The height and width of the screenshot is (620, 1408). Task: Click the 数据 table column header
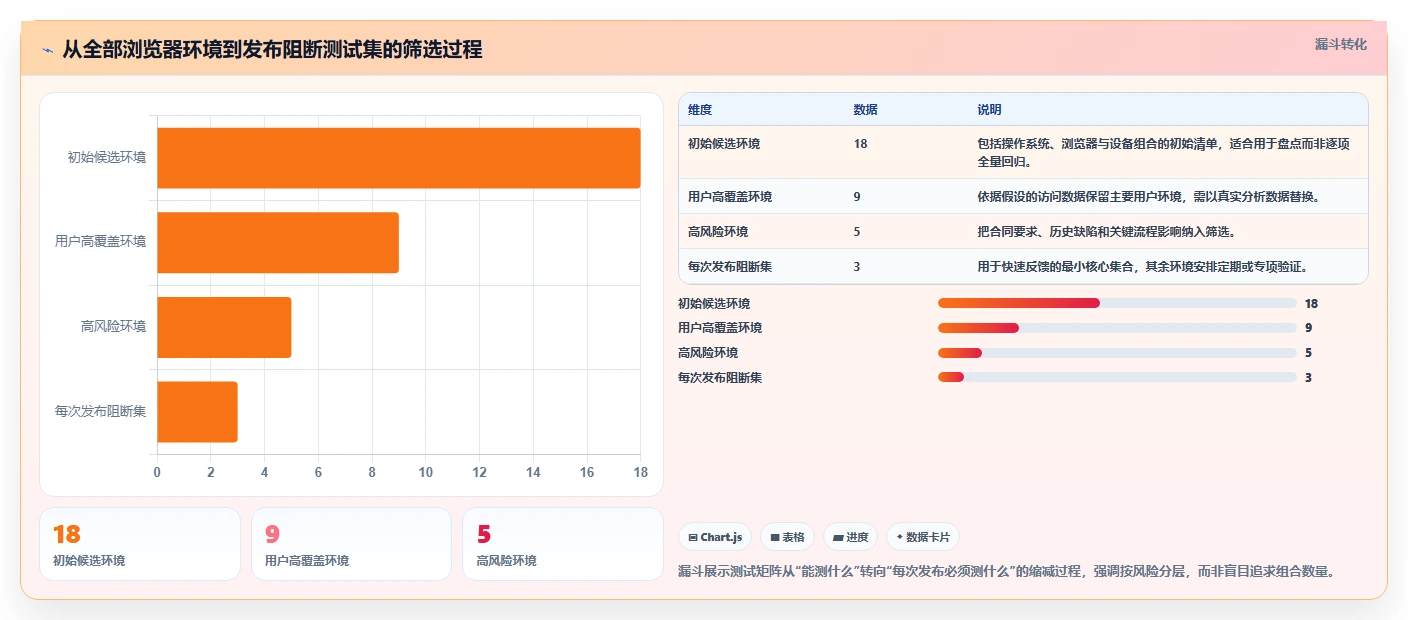pyautogui.click(x=866, y=110)
